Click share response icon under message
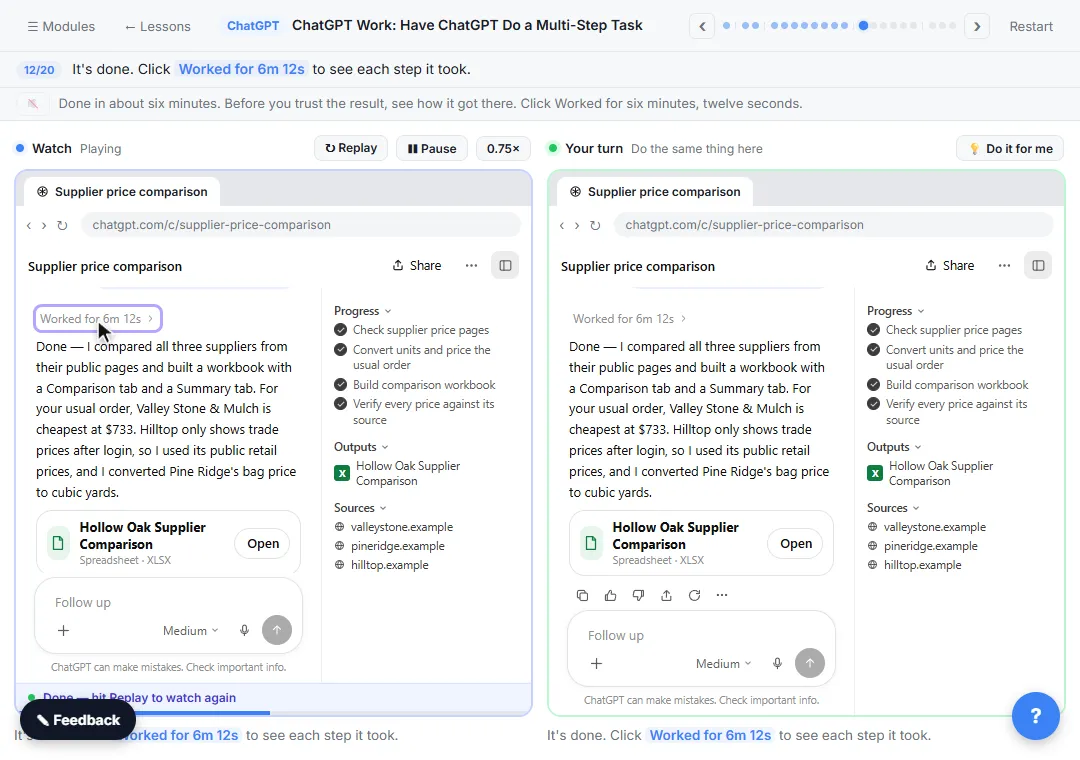Screen dimensions: 1080x760 pos(666,595)
